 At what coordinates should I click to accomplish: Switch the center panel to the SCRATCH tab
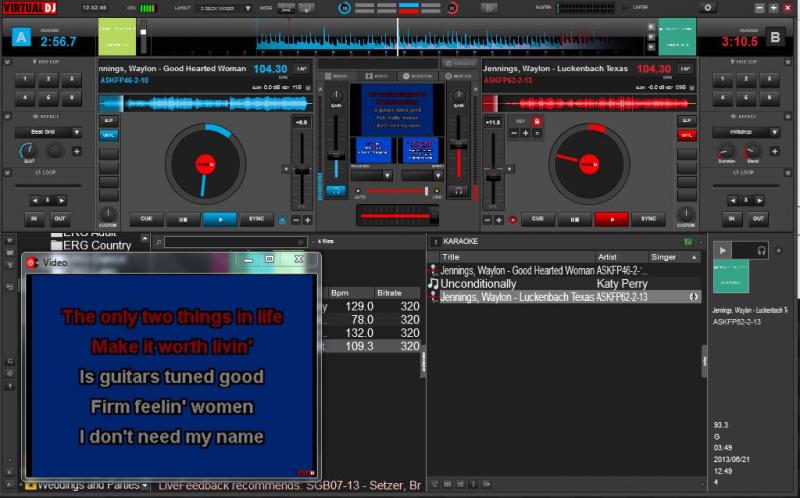click(x=417, y=76)
